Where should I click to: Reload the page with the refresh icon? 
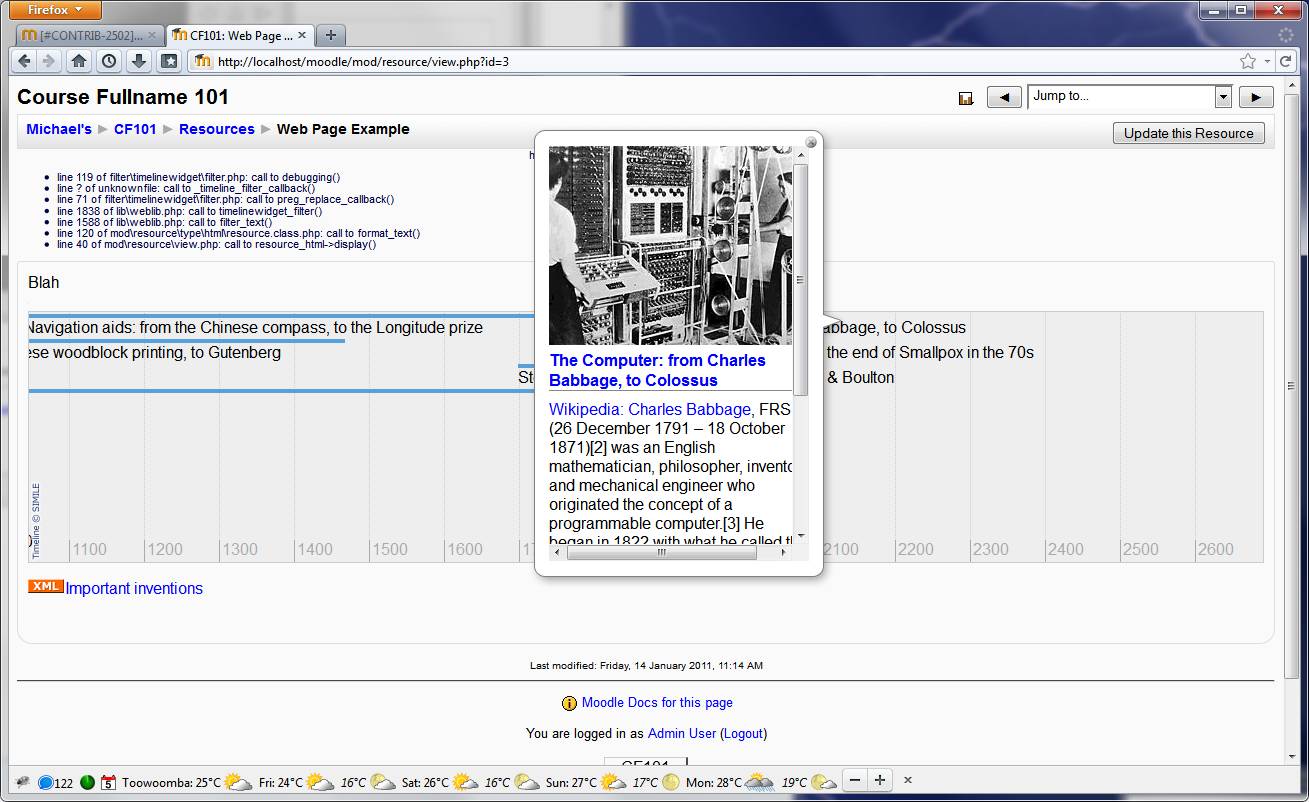click(1284, 61)
